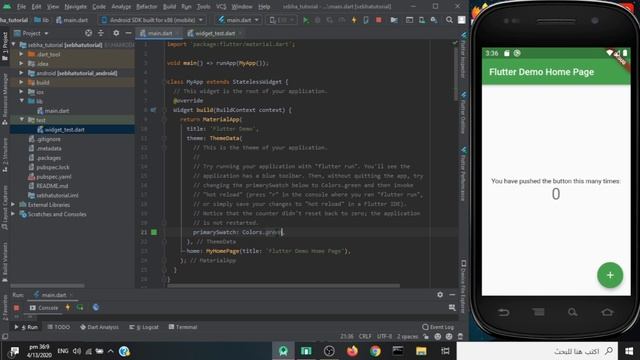Open the AVD Manager phone icon in toolbar
The width and height of the screenshot is (640, 360).
coord(421,20)
